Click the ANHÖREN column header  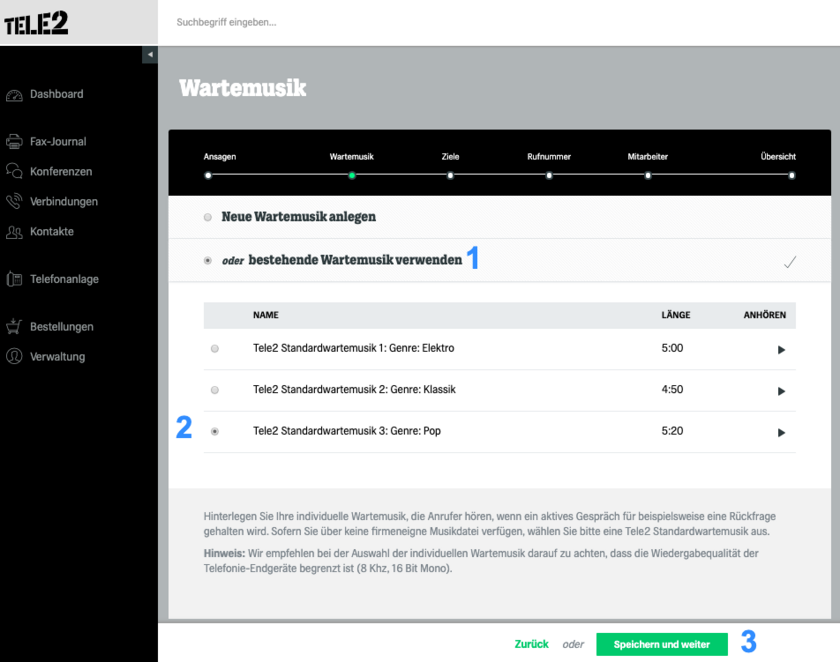(764, 315)
